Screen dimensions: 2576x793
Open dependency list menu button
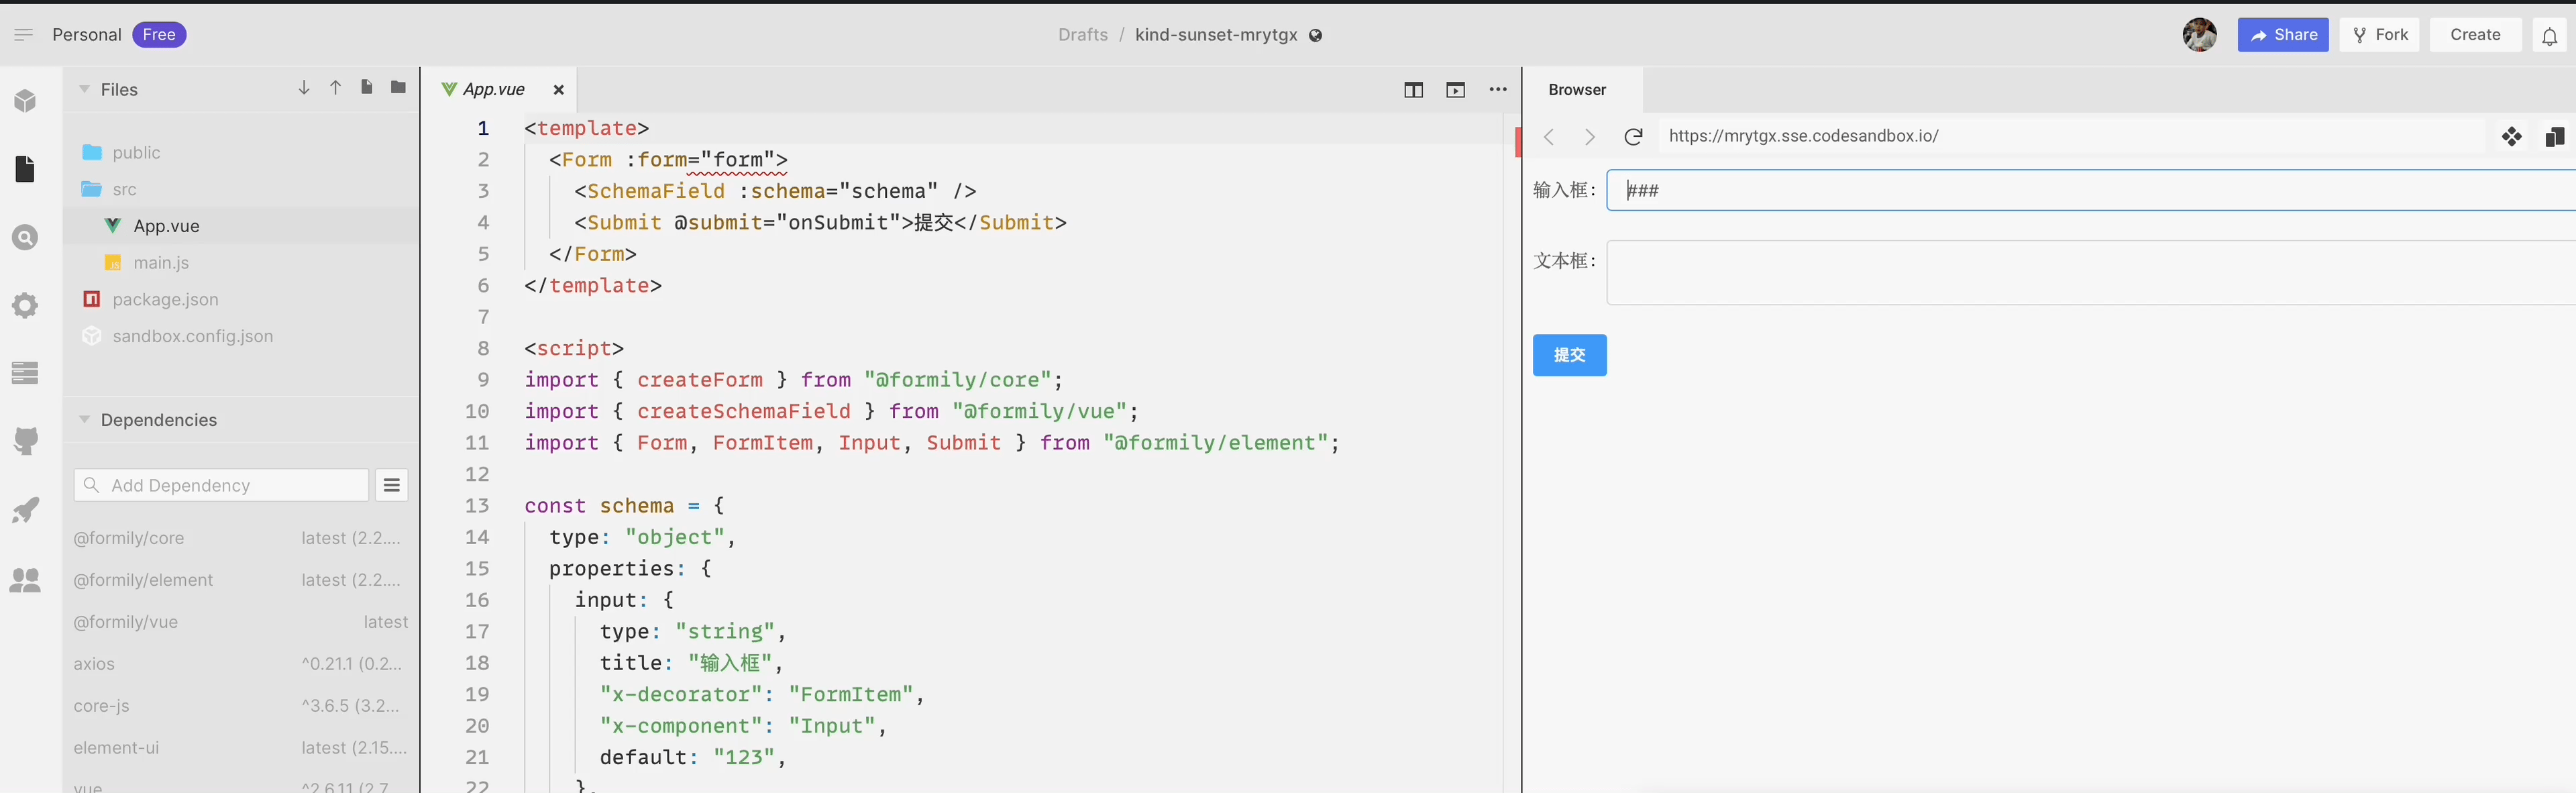tap(392, 485)
